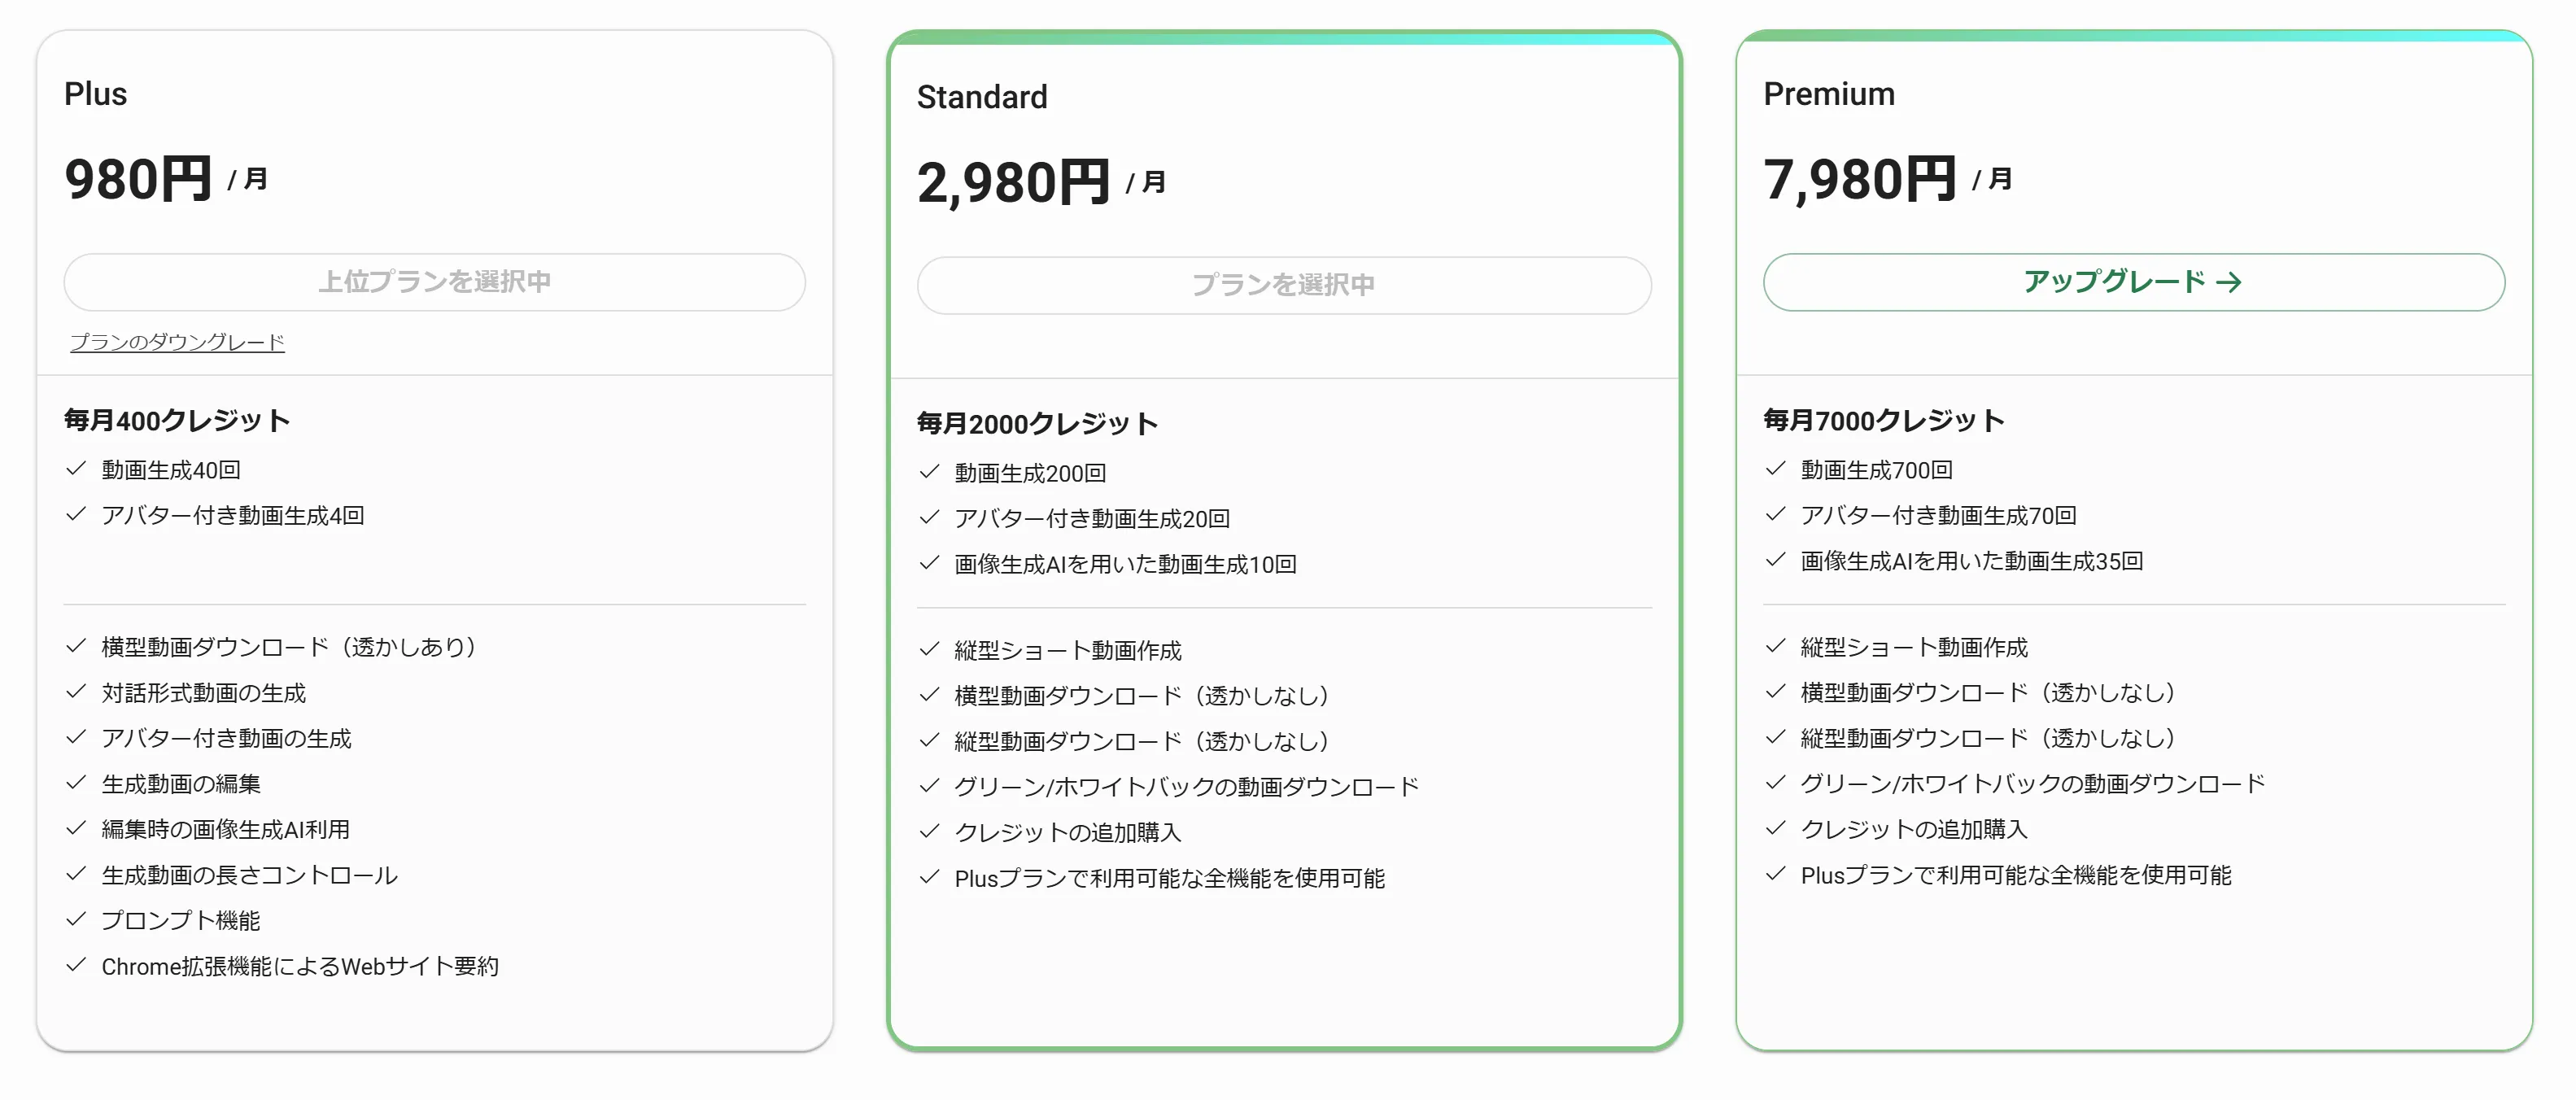Image resolution: width=2576 pixels, height=1100 pixels.
Task: Click the 上位プランを選択中 button on Plus
Action: coord(434,282)
